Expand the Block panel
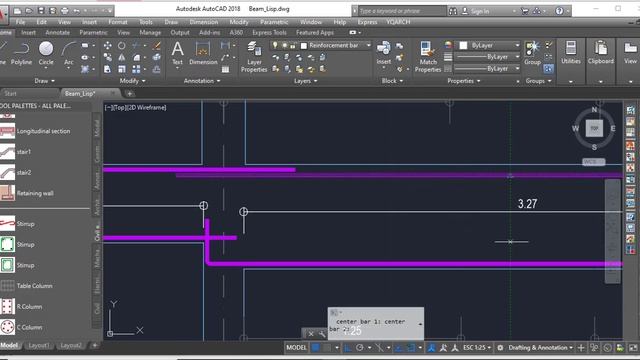 point(392,81)
